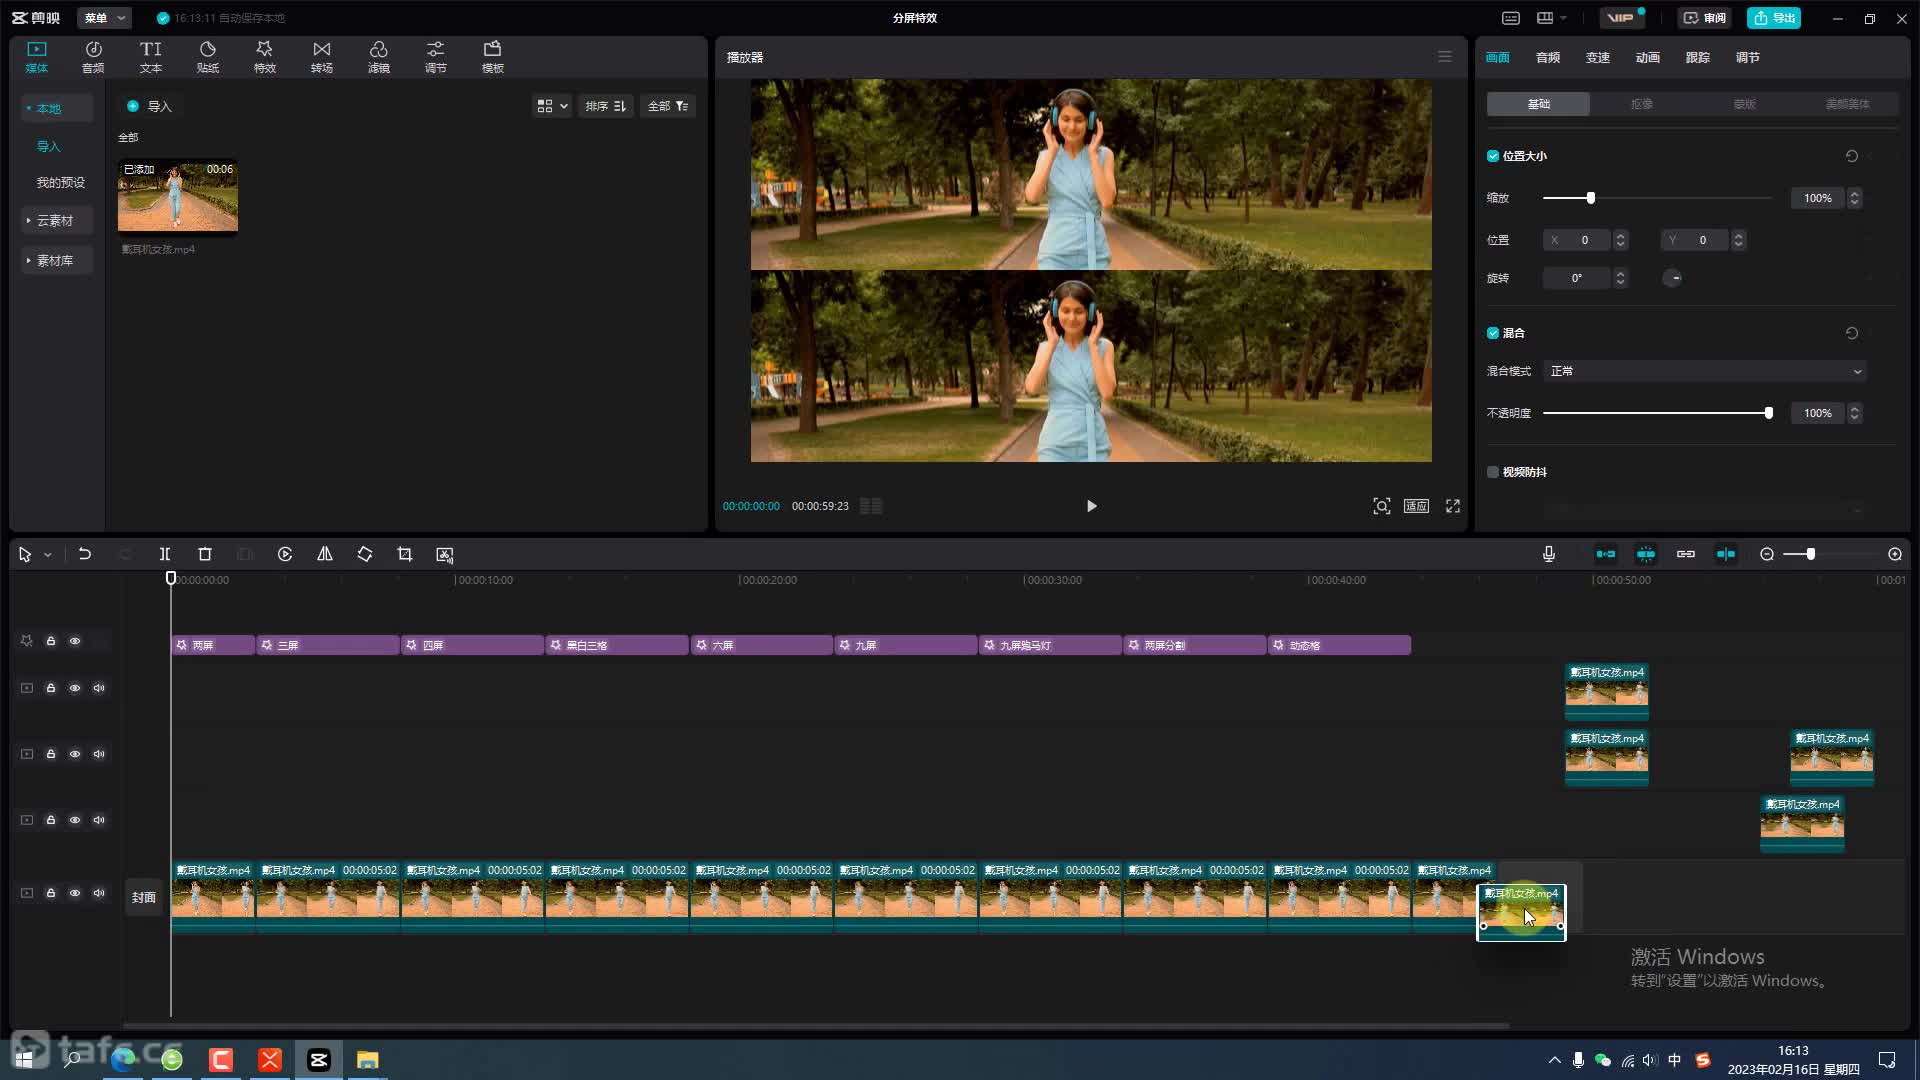
Task: Expand the Cloud Material (云素材) section
Action: [x=56, y=220]
